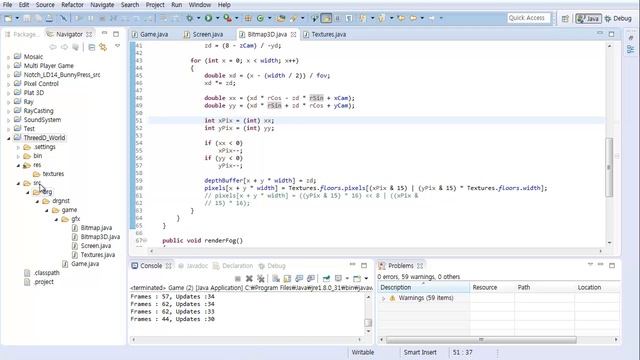Click the Clear Console icon

coord(276,278)
